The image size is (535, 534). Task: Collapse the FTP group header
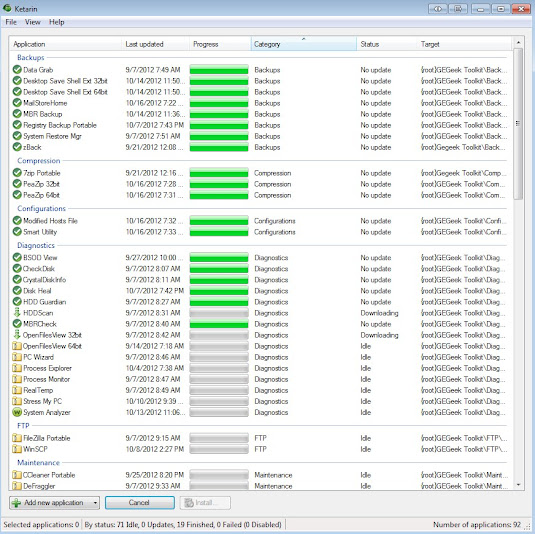click(23, 425)
